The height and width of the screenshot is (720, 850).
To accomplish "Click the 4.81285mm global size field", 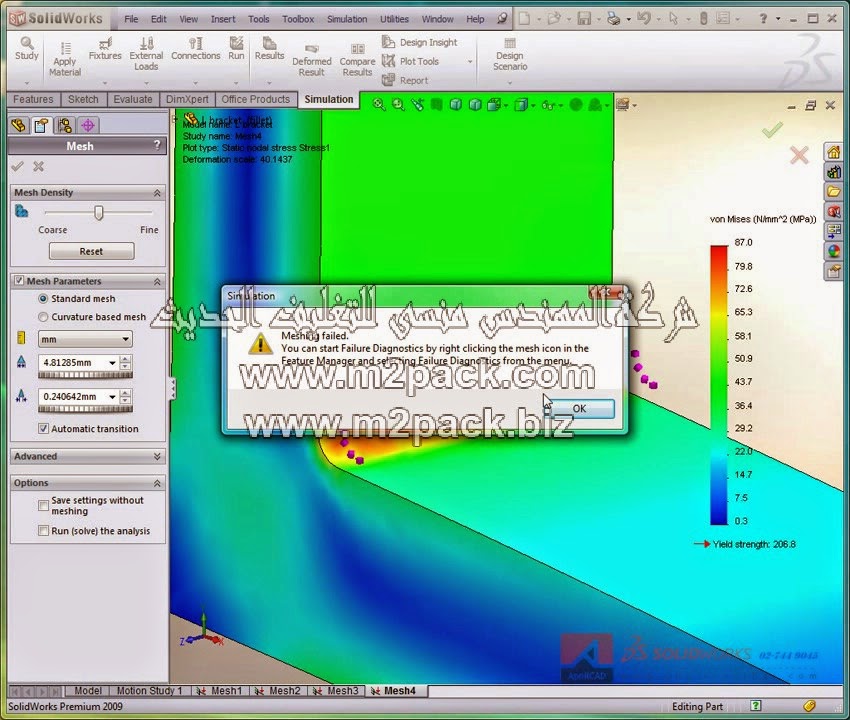I will pos(72,363).
